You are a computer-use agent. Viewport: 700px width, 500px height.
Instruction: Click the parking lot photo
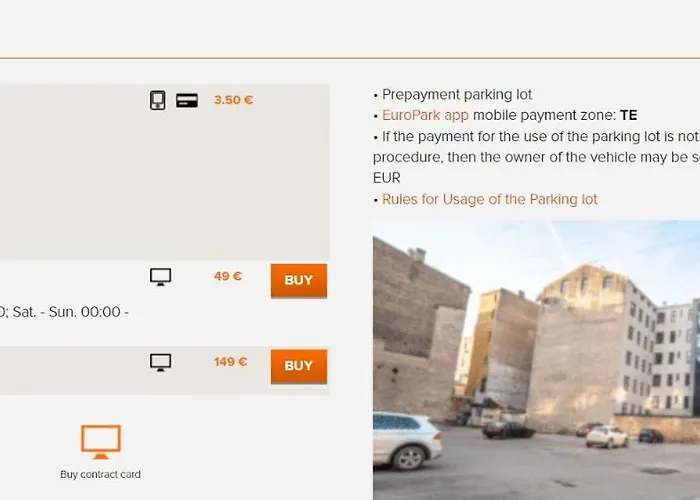[x=536, y=360]
